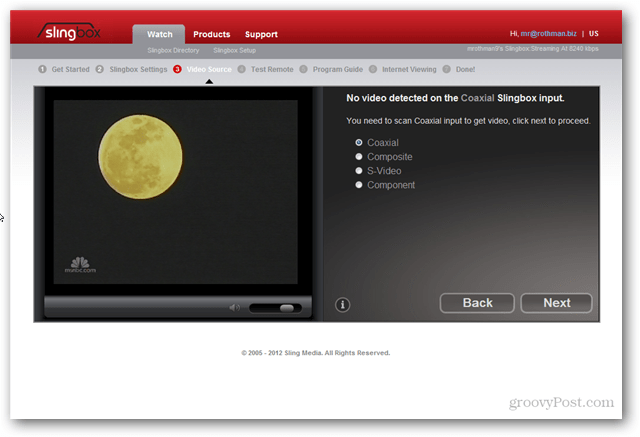Viewport: 640px width, 437px height.
Task: Mute audio with the speaker icon
Action: [235, 308]
